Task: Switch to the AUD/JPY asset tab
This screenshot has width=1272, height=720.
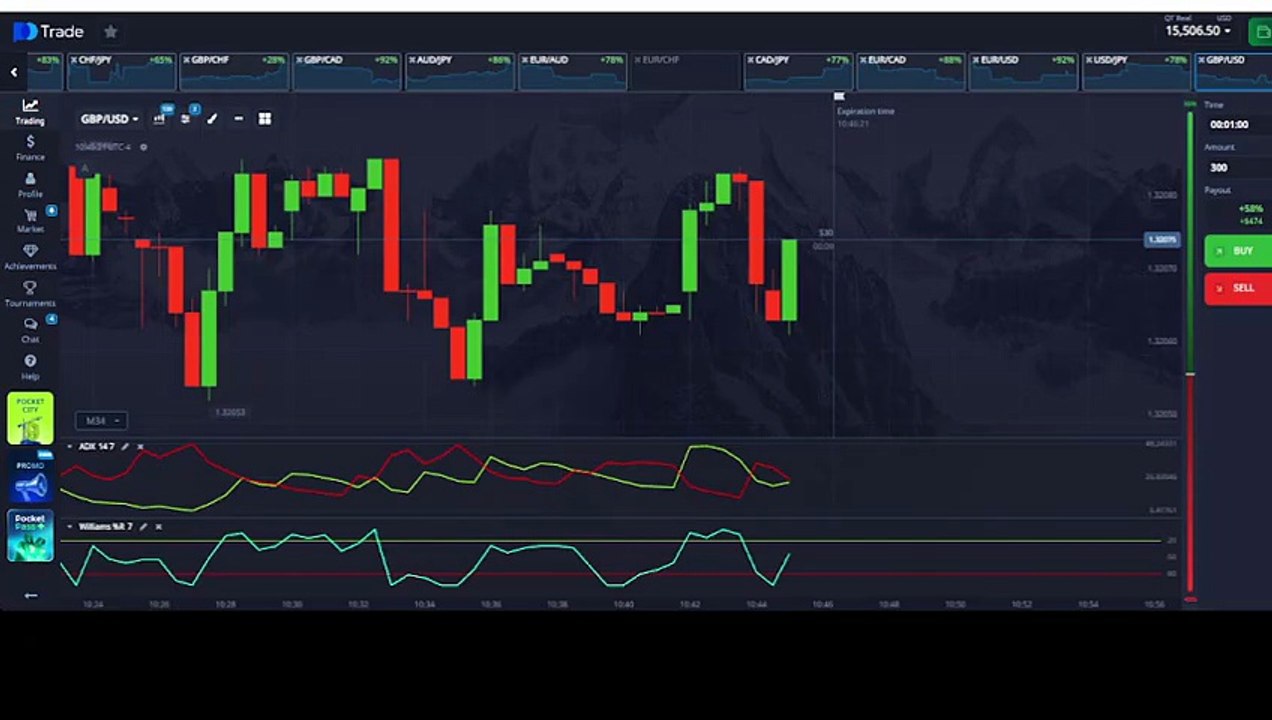Action: coord(460,71)
